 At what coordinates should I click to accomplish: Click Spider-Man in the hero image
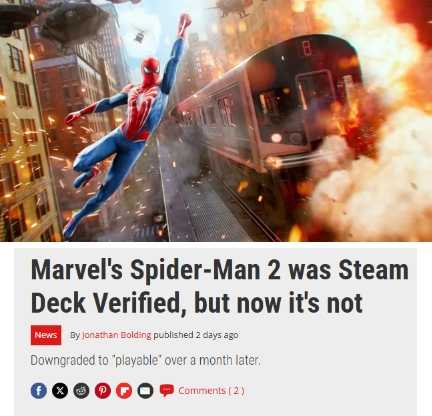pyautogui.click(x=128, y=127)
